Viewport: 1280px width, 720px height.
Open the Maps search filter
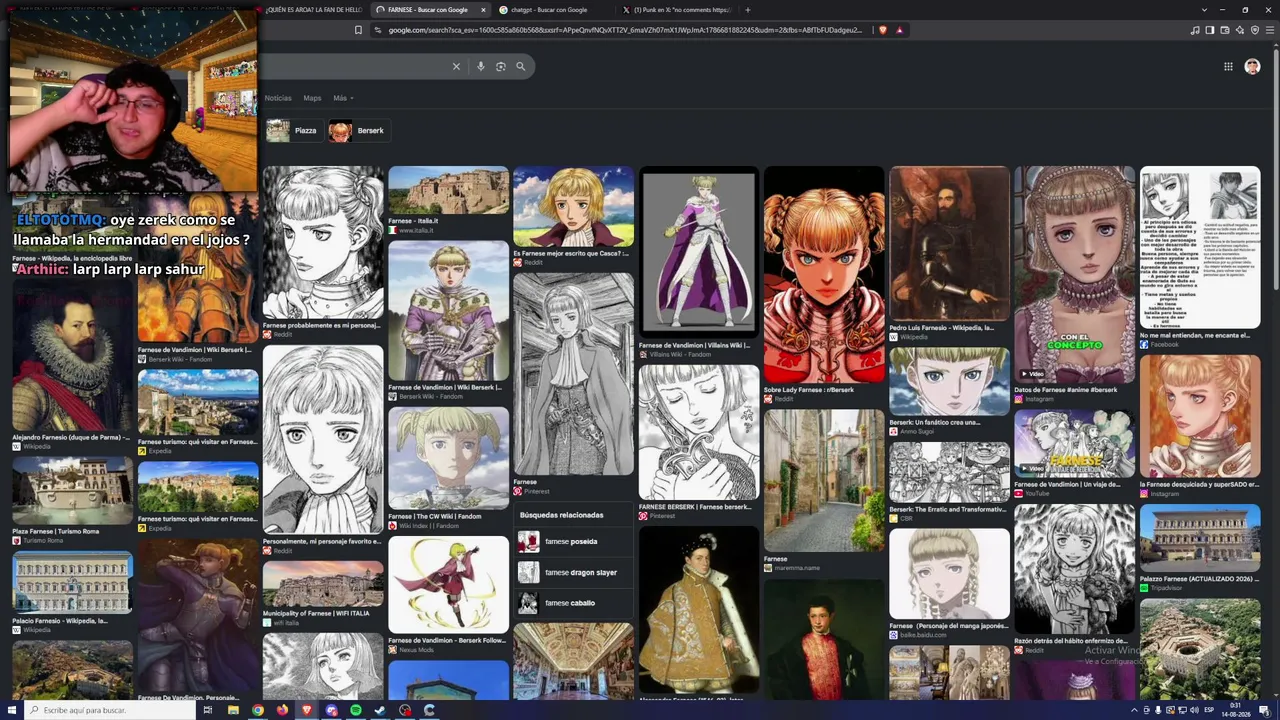coord(312,98)
